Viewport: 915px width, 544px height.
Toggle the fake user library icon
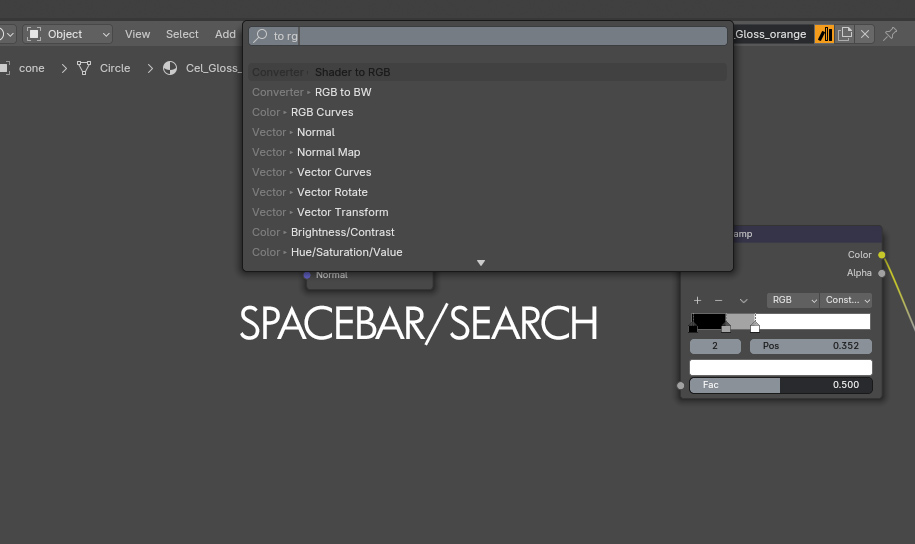(825, 34)
